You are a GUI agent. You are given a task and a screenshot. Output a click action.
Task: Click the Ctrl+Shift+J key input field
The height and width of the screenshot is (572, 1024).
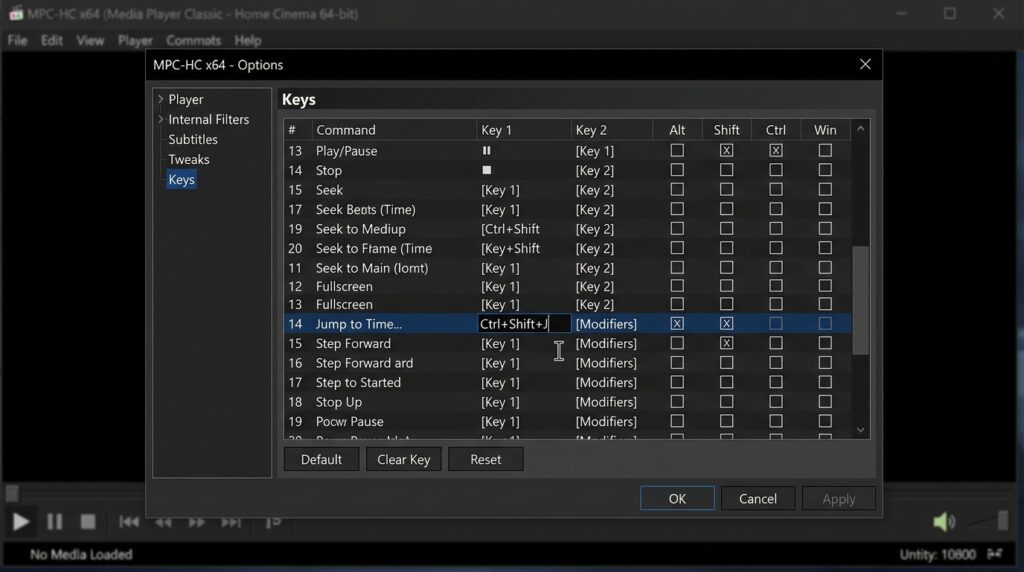pos(524,323)
